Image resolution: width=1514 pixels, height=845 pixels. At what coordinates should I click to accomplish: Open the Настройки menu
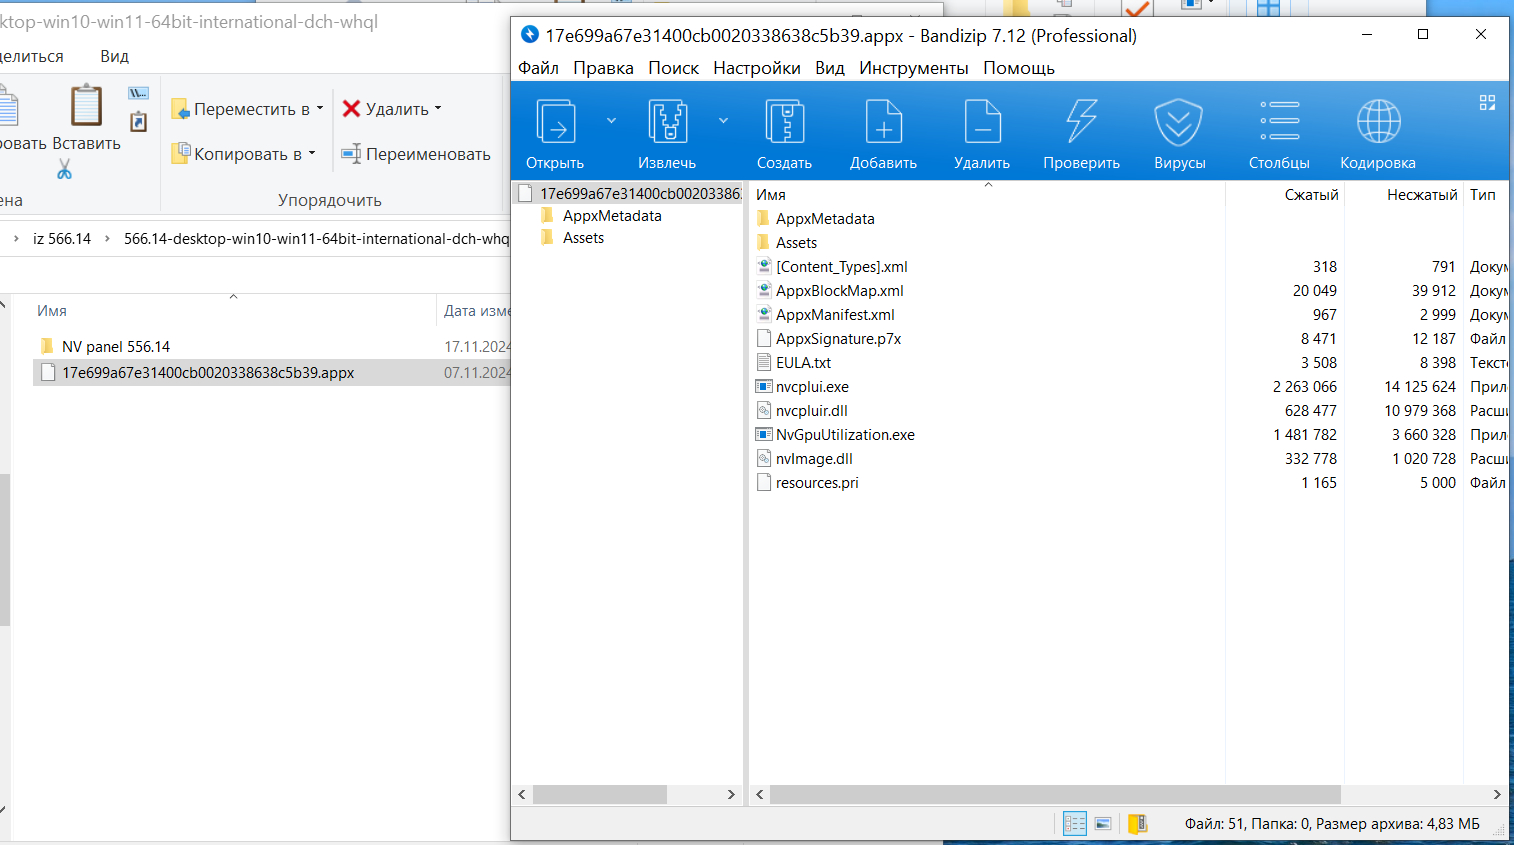click(x=757, y=68)
